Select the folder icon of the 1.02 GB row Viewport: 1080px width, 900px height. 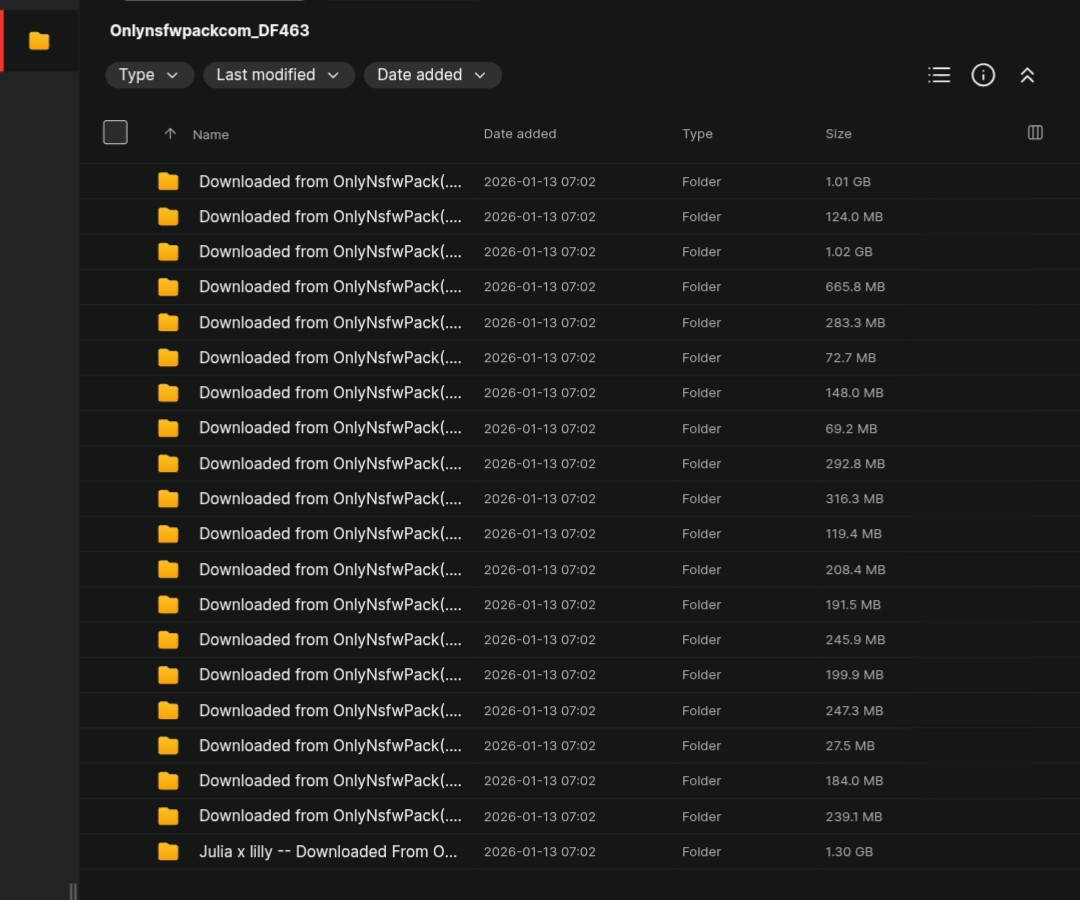[x=168, y=252]
